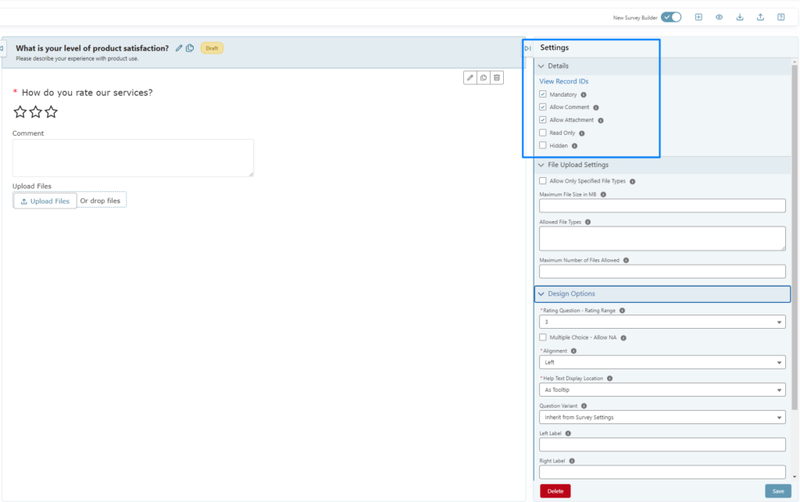
Task: Clone the survey using icon beside title pencil
Action: (190, 48)
